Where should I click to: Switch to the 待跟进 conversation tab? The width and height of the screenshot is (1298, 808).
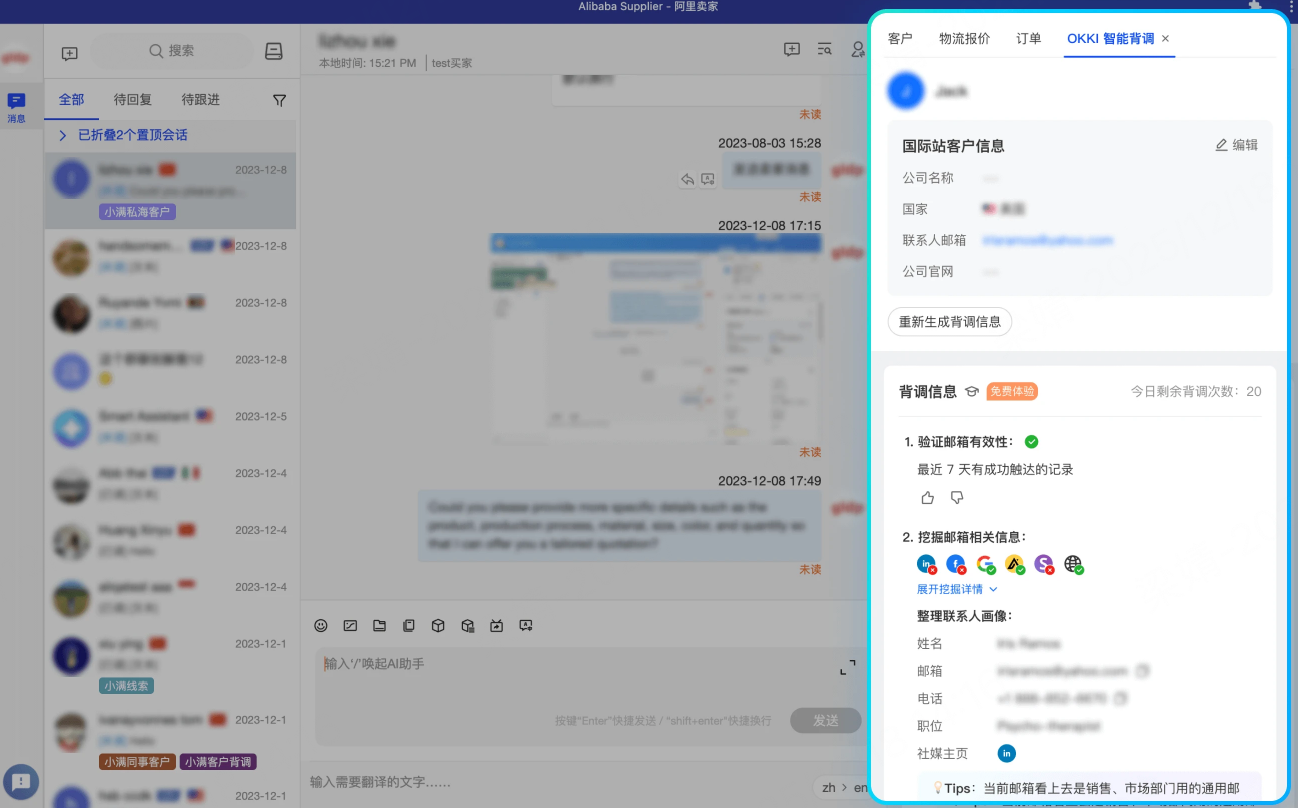(200, 100)
